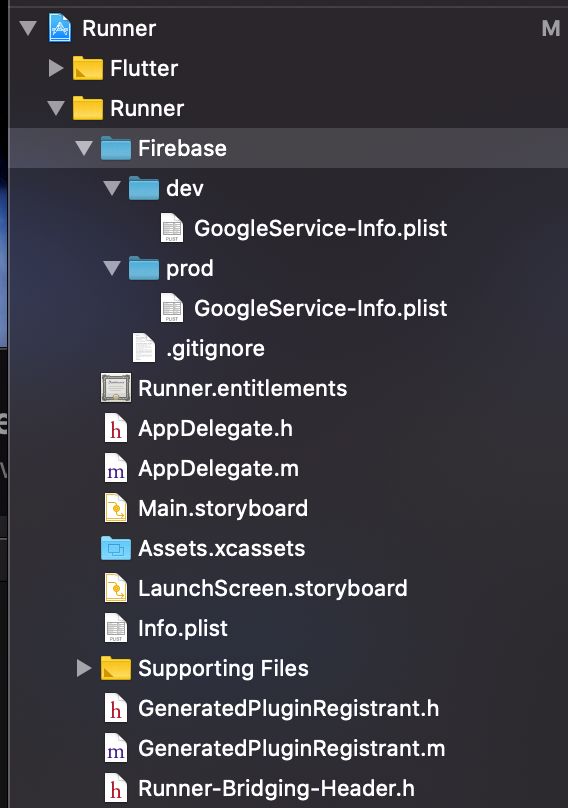This screenshot has height=808, width=568.
Task: Click the .gitignore document icon
Action: click(x=144, y=348)
